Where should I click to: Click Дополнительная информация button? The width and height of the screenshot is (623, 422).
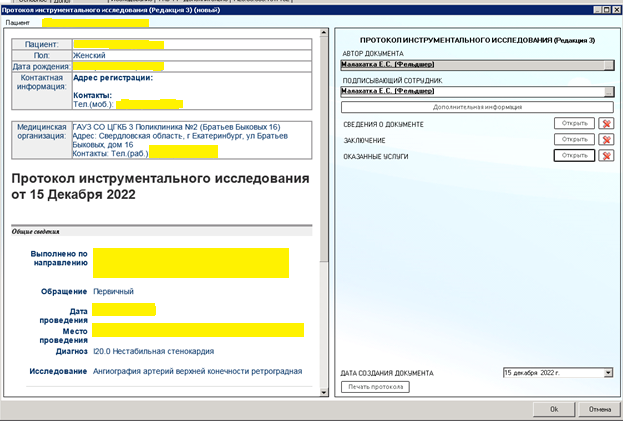pyautogui.click(x=477, y=107)
